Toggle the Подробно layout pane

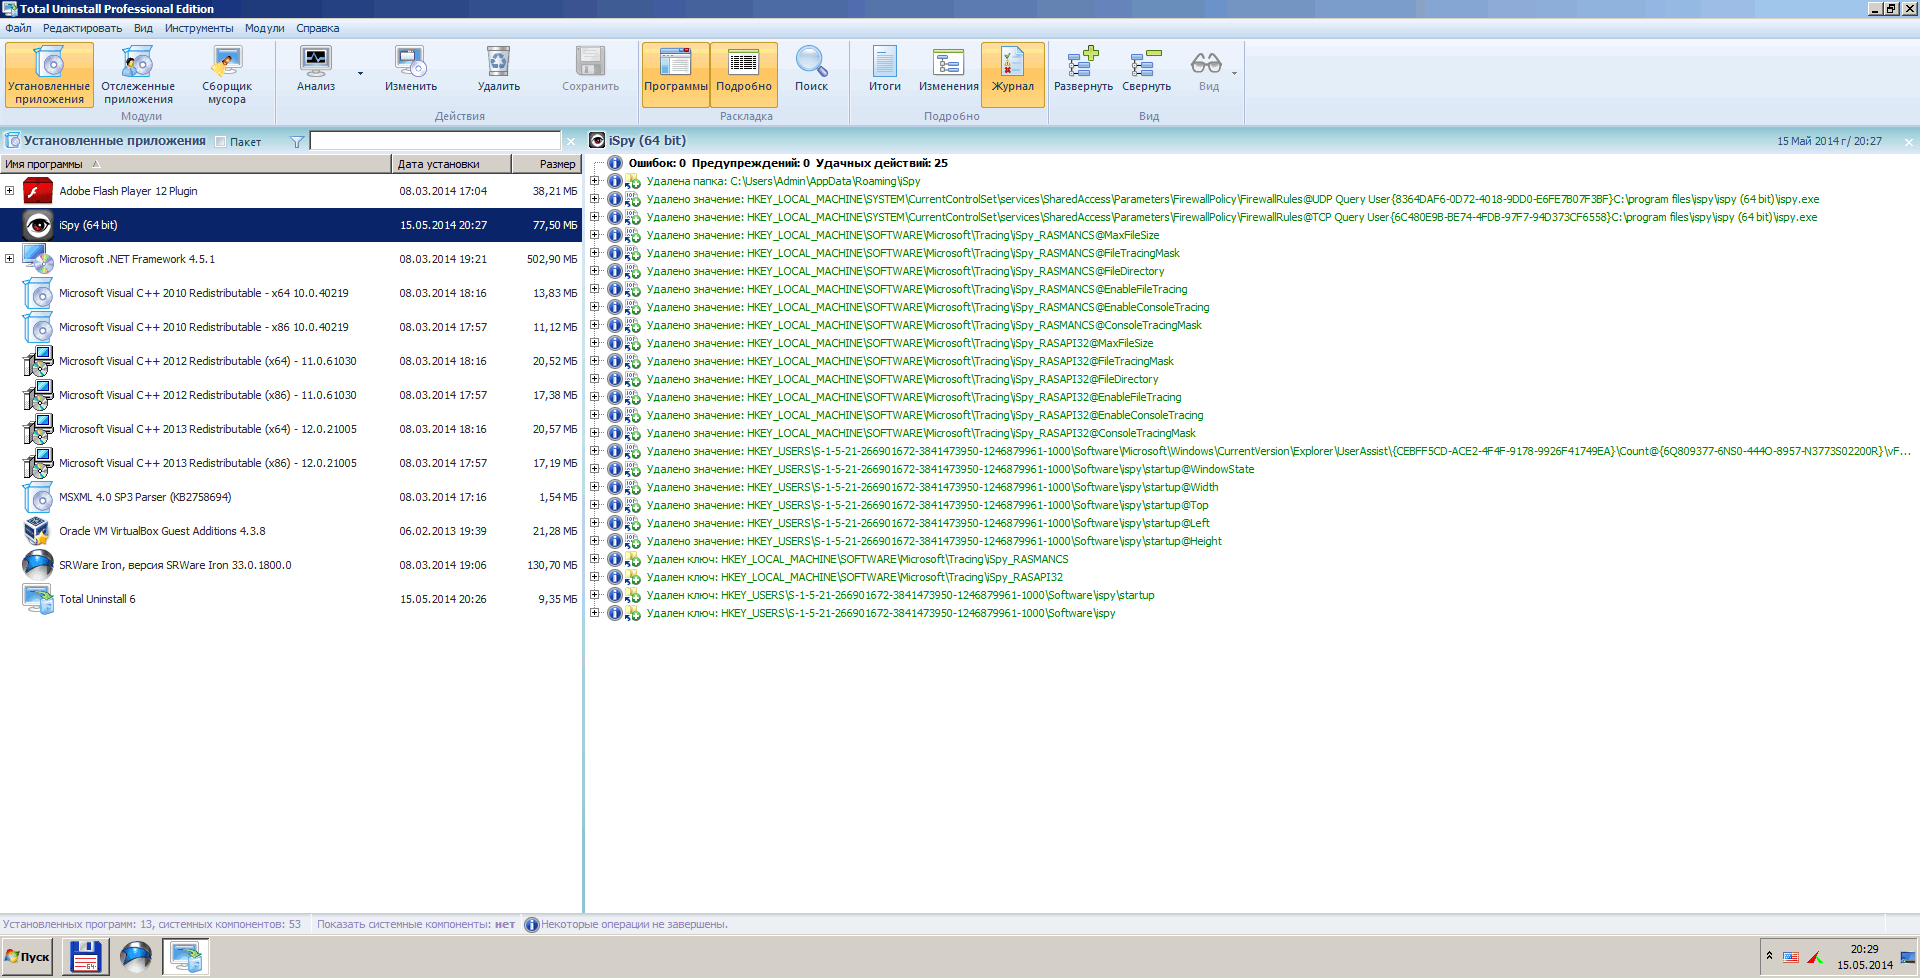(x=744, y=74)
